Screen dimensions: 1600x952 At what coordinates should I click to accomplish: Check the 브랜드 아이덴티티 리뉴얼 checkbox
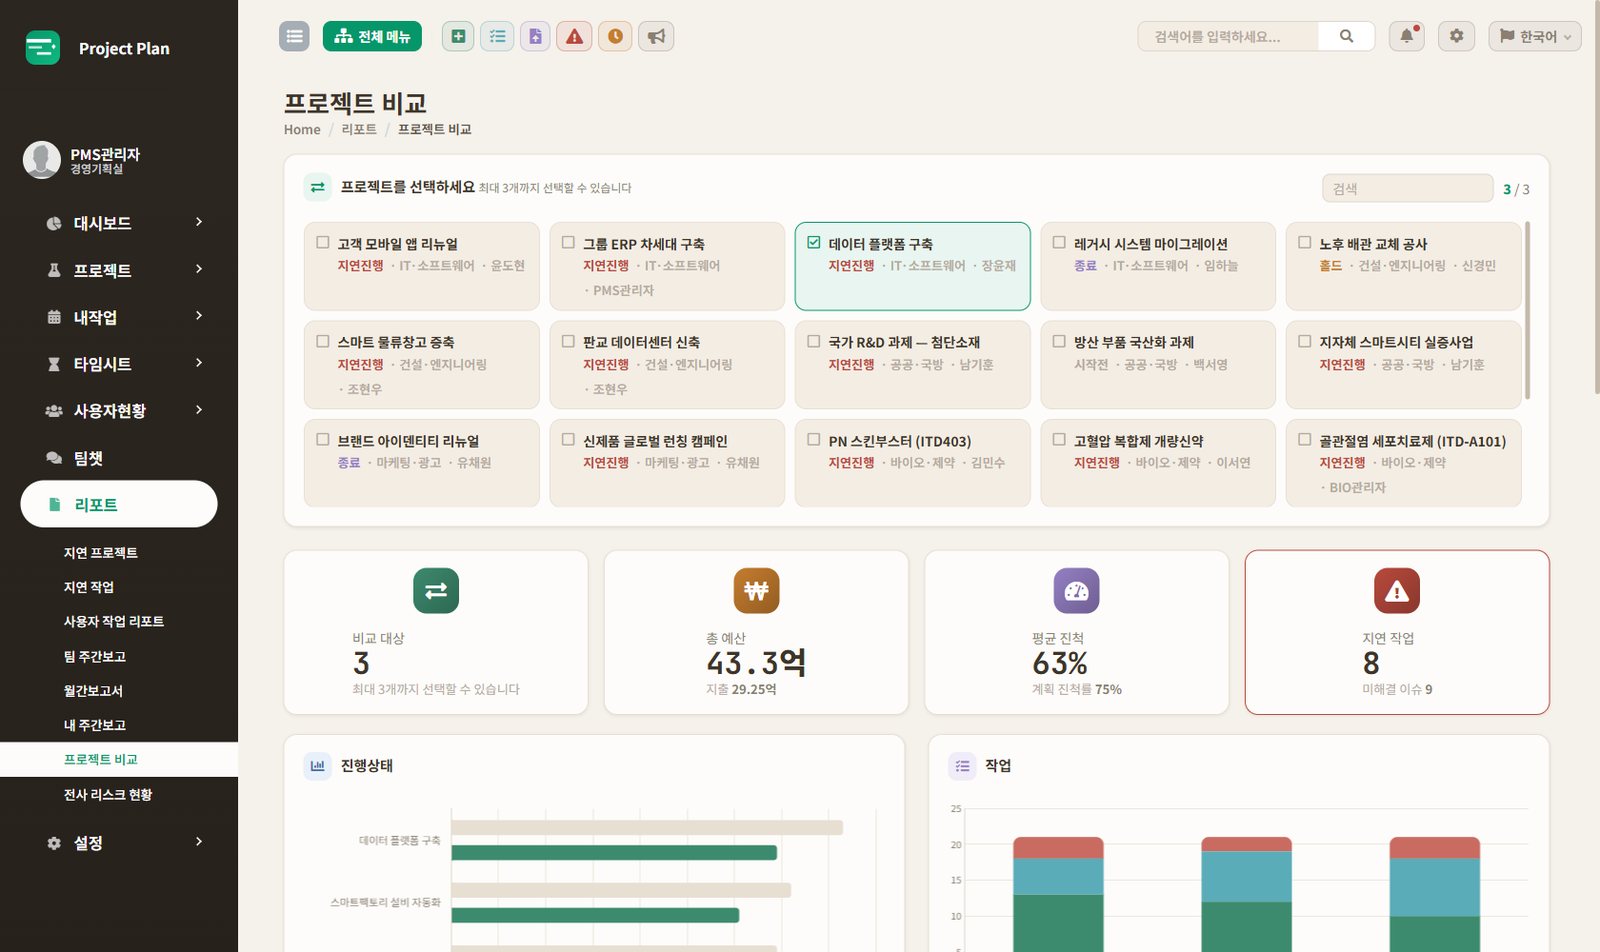pyautogui.click(x=323, y=439)
